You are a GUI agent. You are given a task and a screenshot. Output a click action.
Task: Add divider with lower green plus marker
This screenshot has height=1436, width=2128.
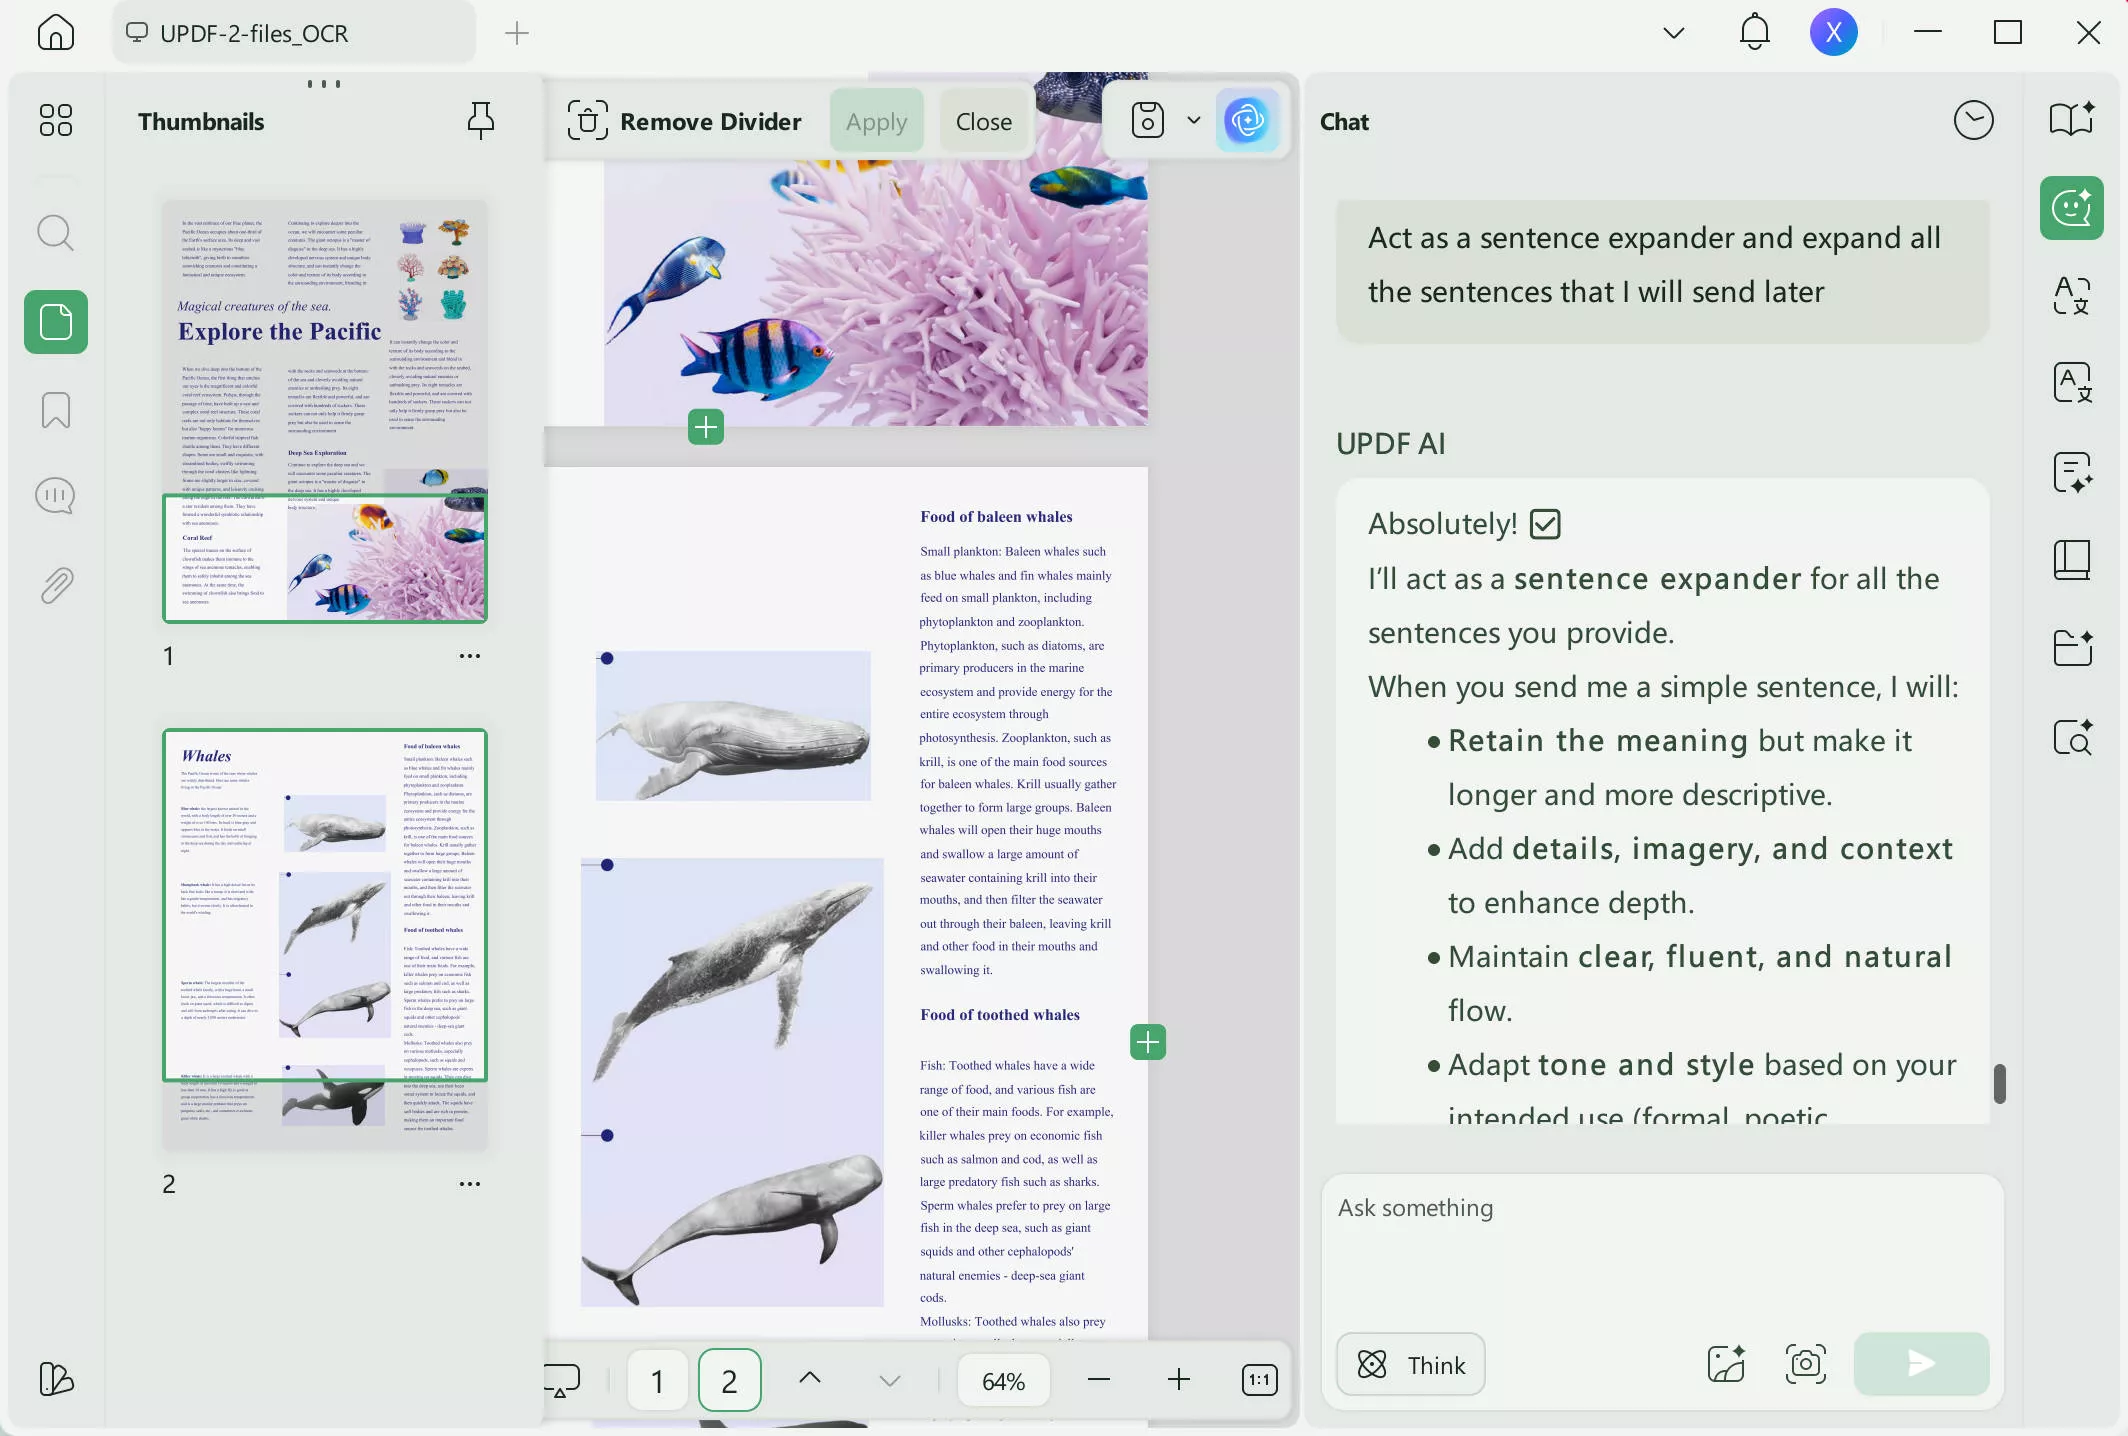pyautogui.click(x=1147, y=1042)
